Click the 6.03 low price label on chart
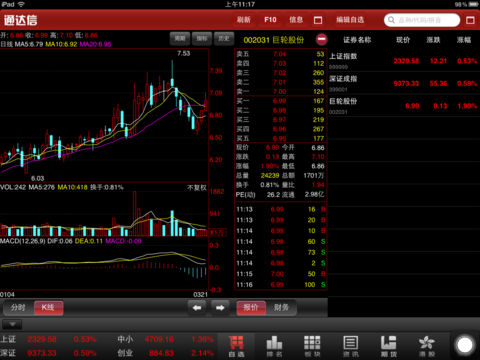This screenshot has height=360, width=480. (x=38, y=178)
